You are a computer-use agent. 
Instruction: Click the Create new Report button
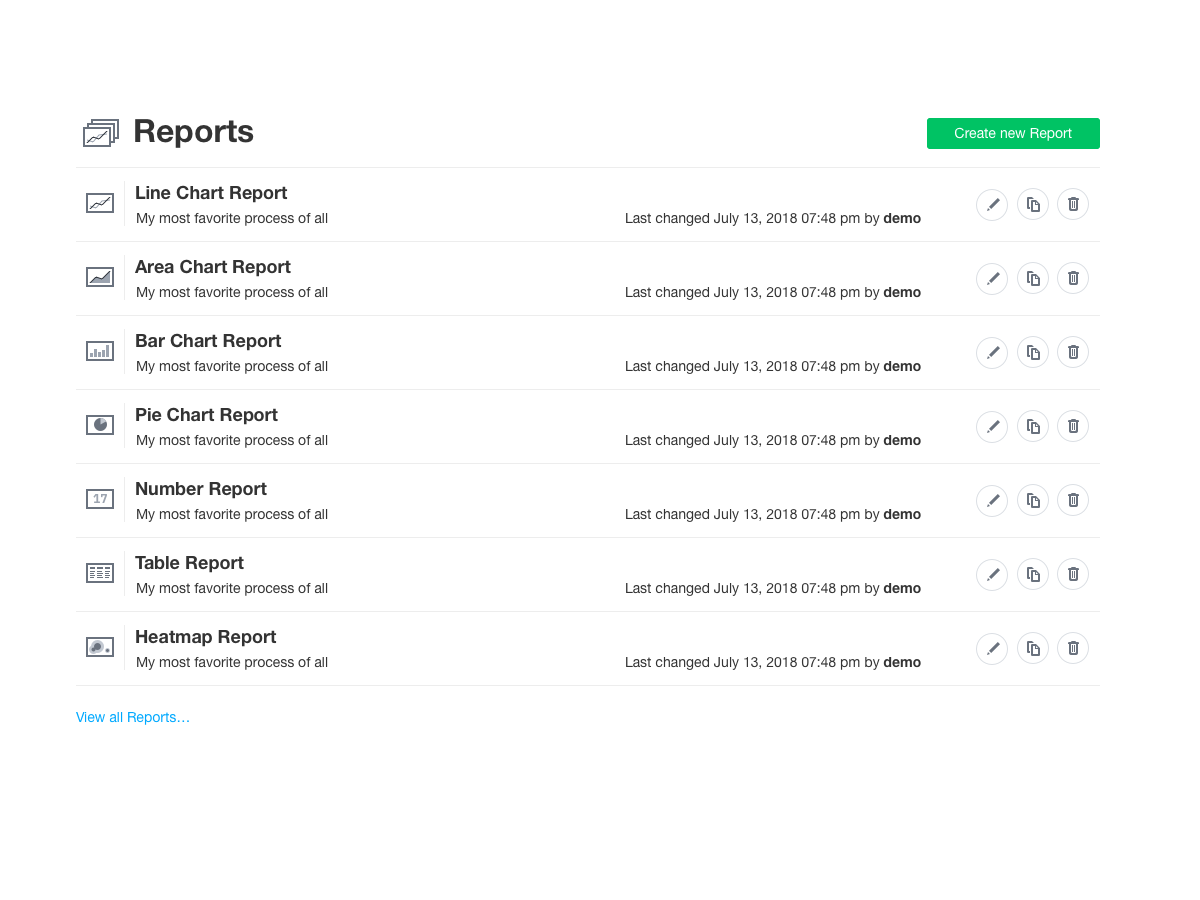pos(1013,133)
